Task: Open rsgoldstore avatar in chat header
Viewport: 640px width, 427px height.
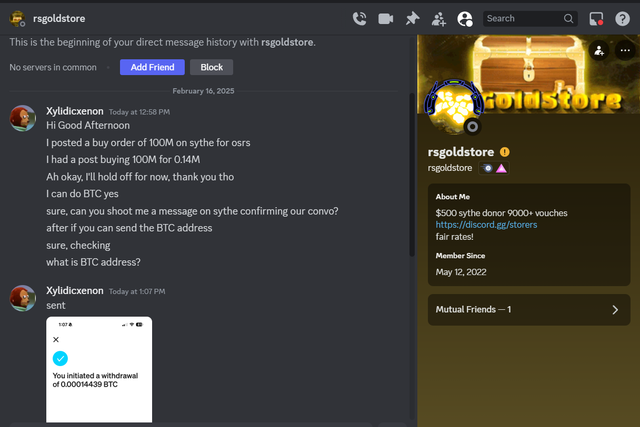Action: (17, 19)
